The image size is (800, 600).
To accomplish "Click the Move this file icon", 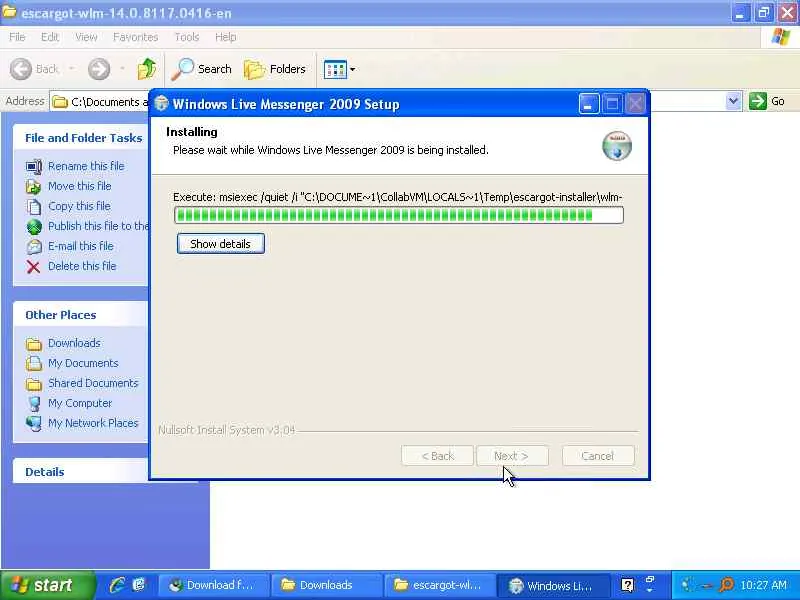I will pyautogui.click(x=34, y=187).
